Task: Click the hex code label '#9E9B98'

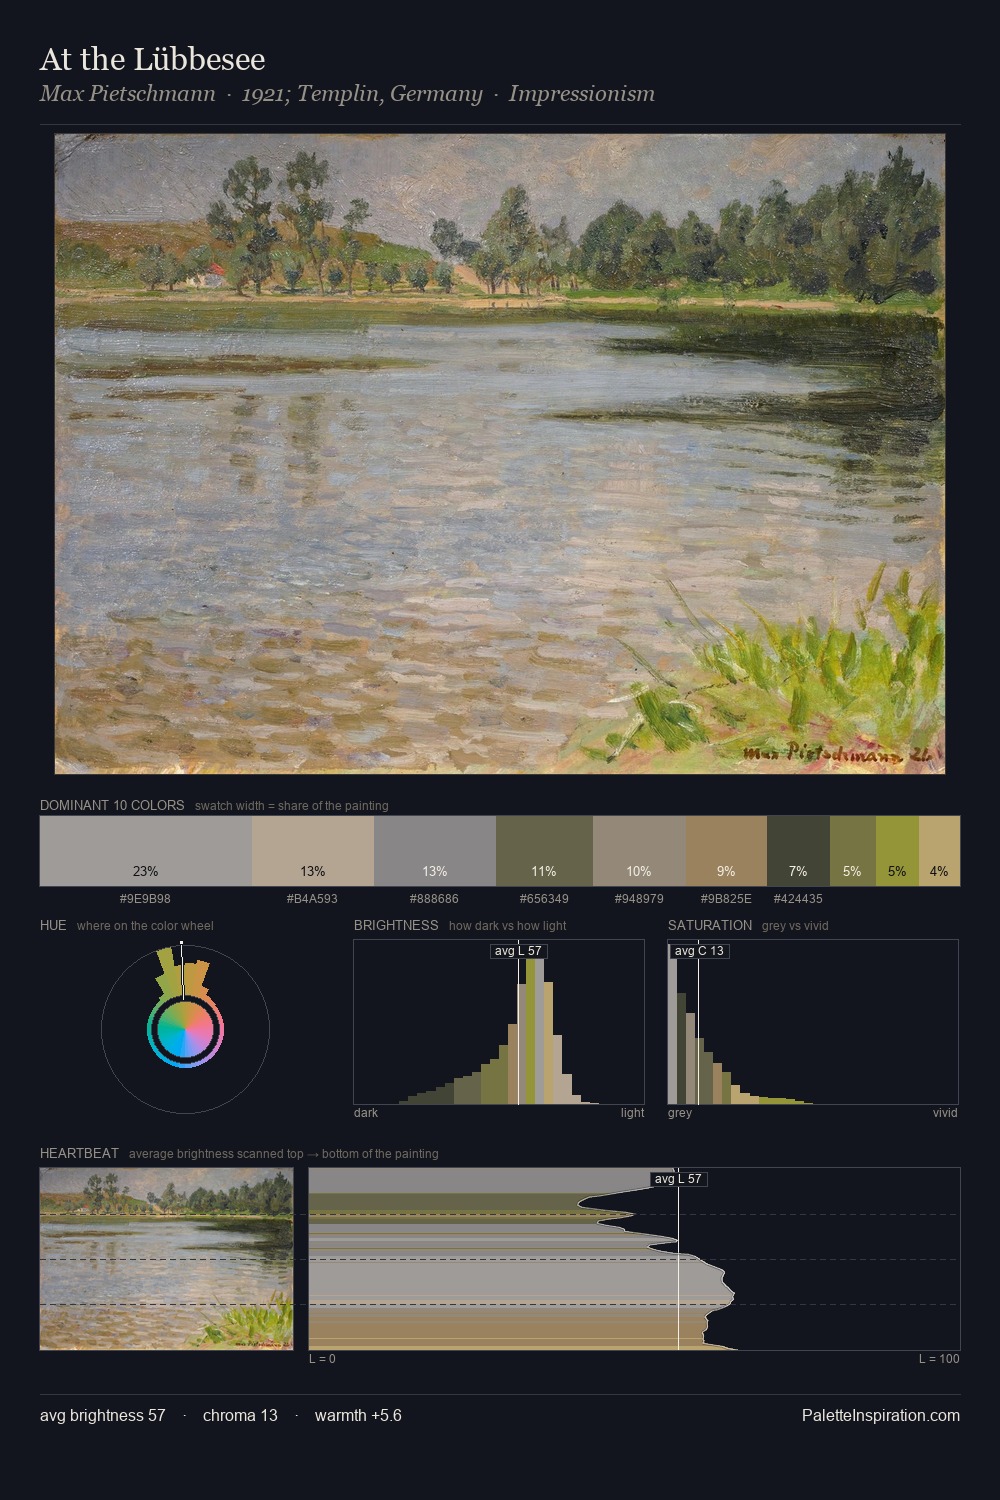Action: tap(145, 899)
